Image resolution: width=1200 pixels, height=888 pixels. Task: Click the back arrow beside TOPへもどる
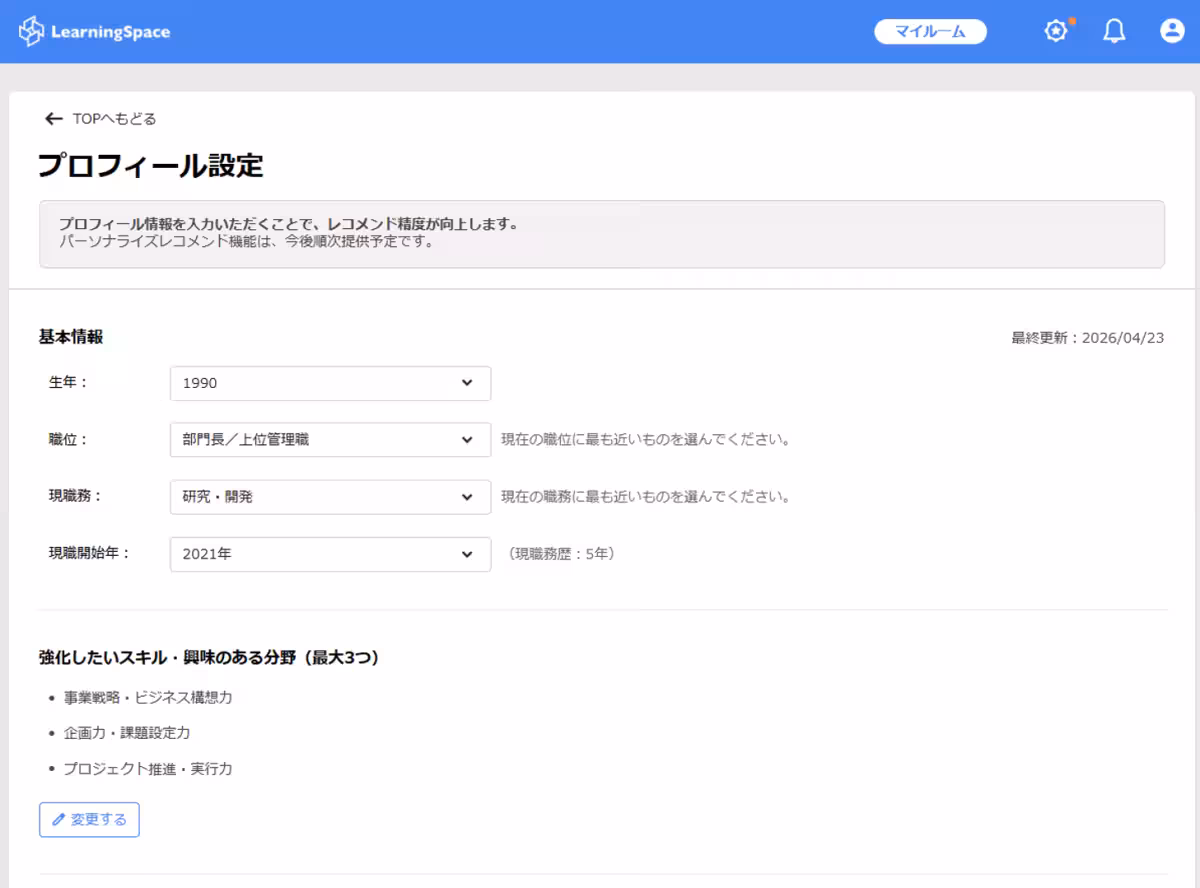[x=54, y=119]
